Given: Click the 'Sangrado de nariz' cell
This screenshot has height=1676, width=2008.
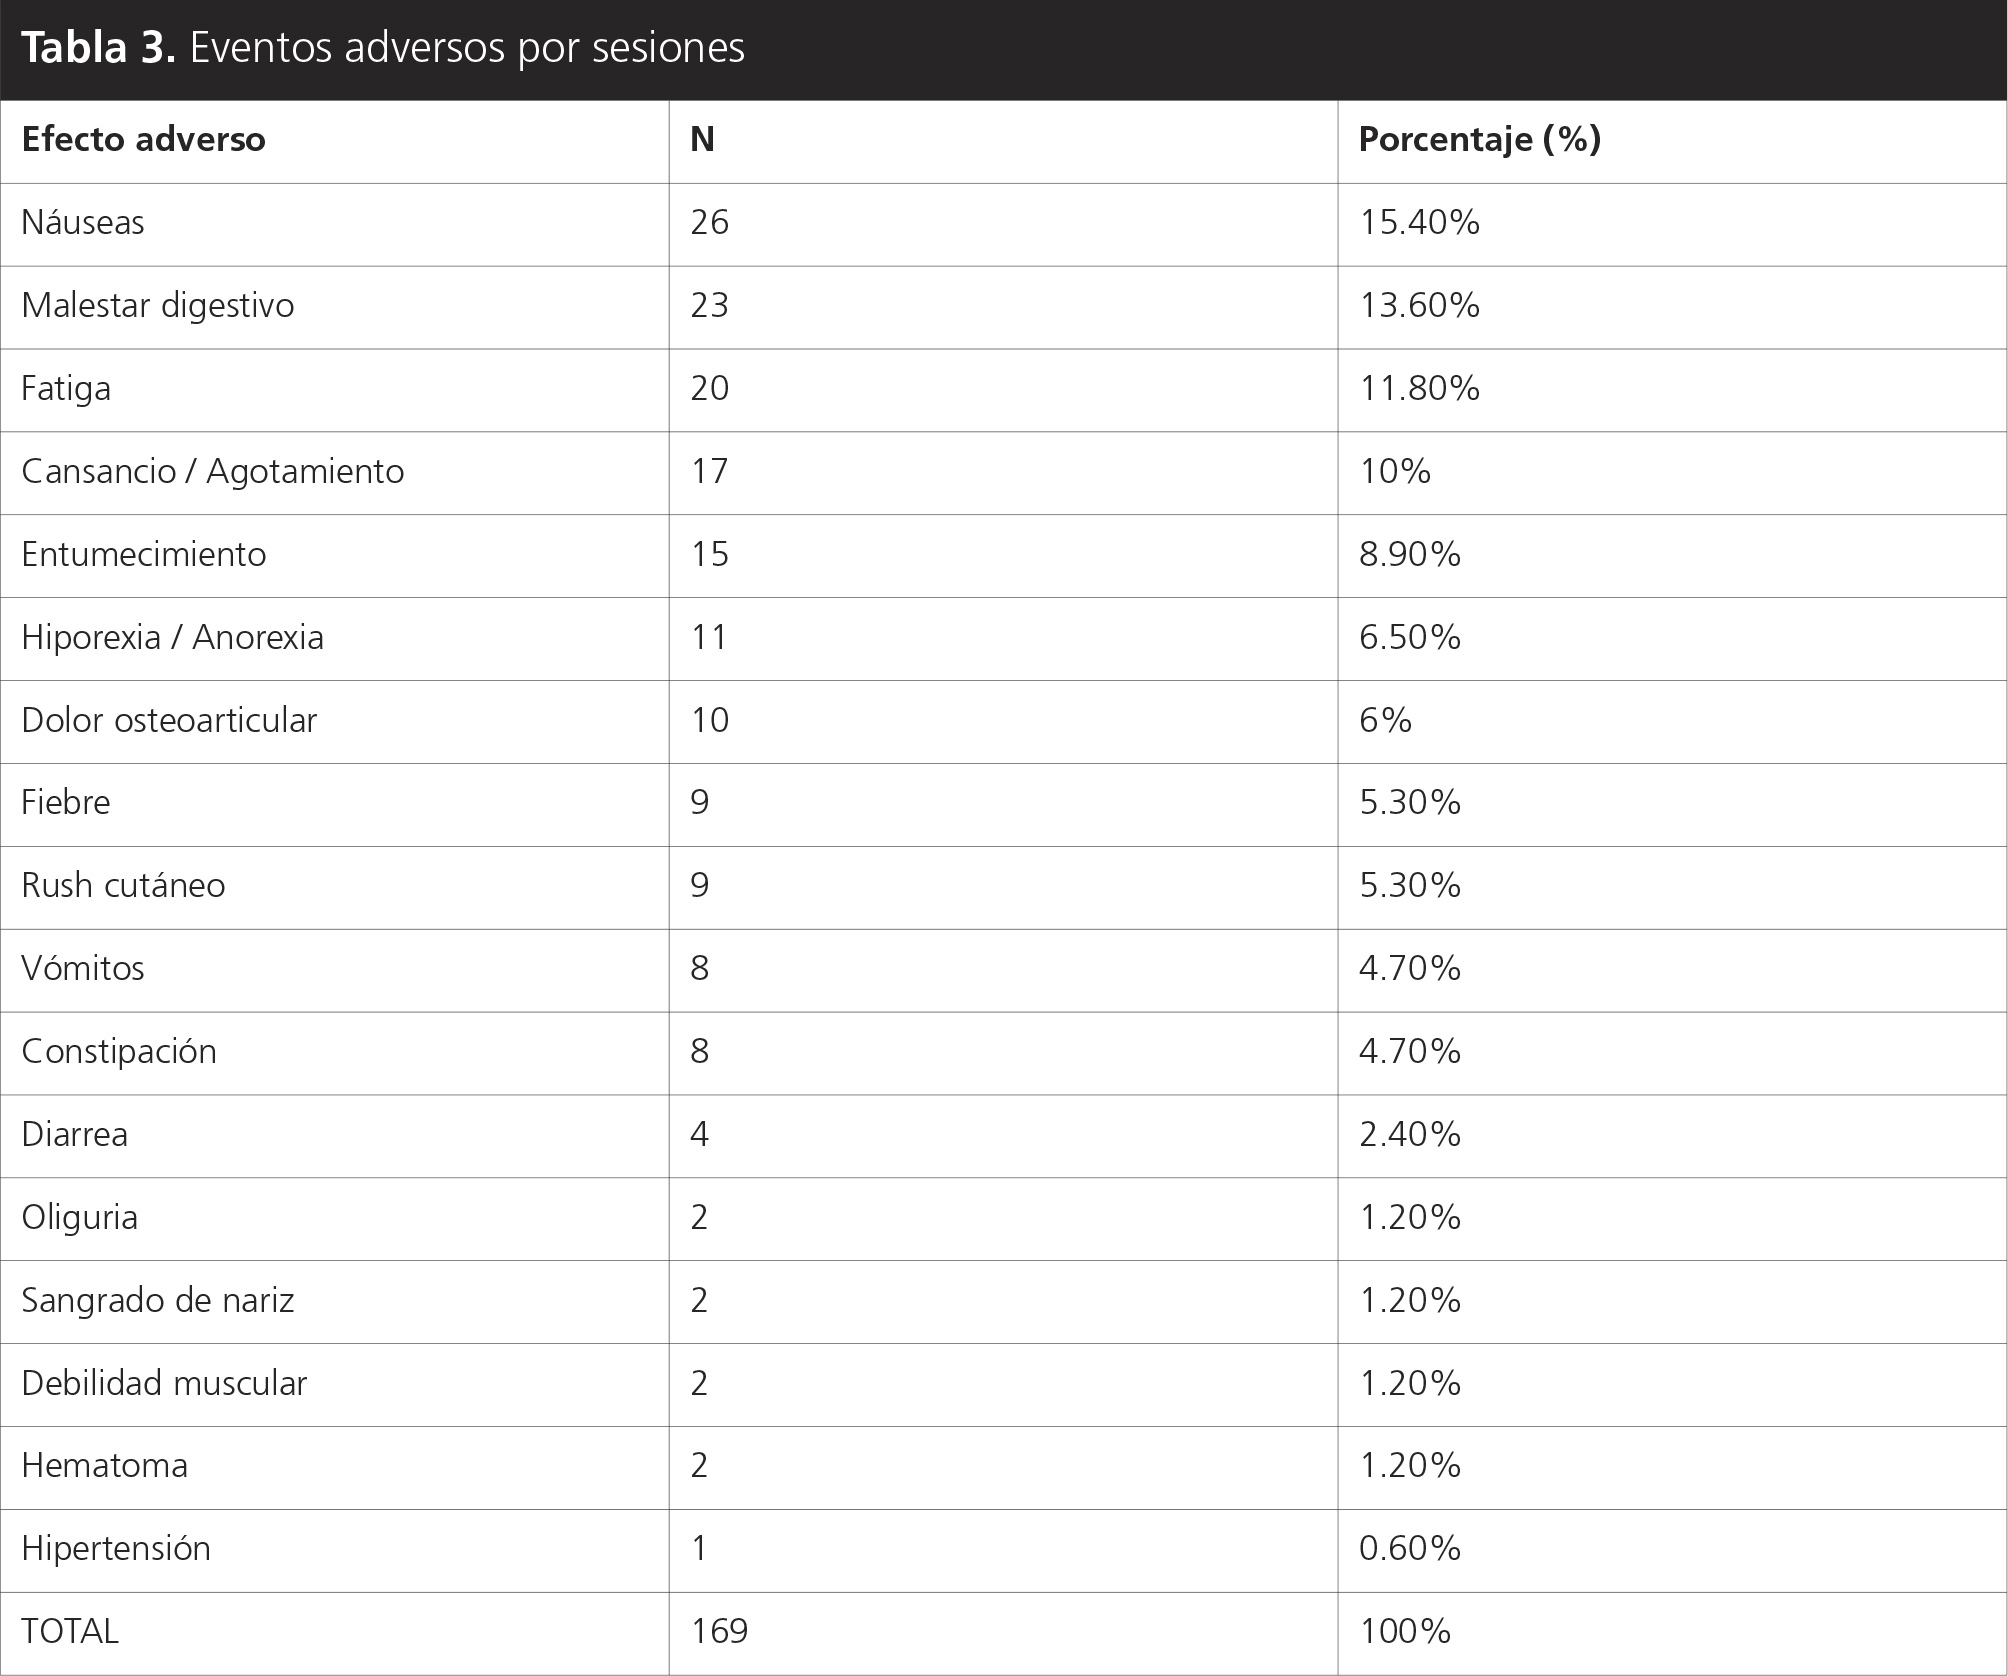Looking at the screenshot, I should (158, 1300).
